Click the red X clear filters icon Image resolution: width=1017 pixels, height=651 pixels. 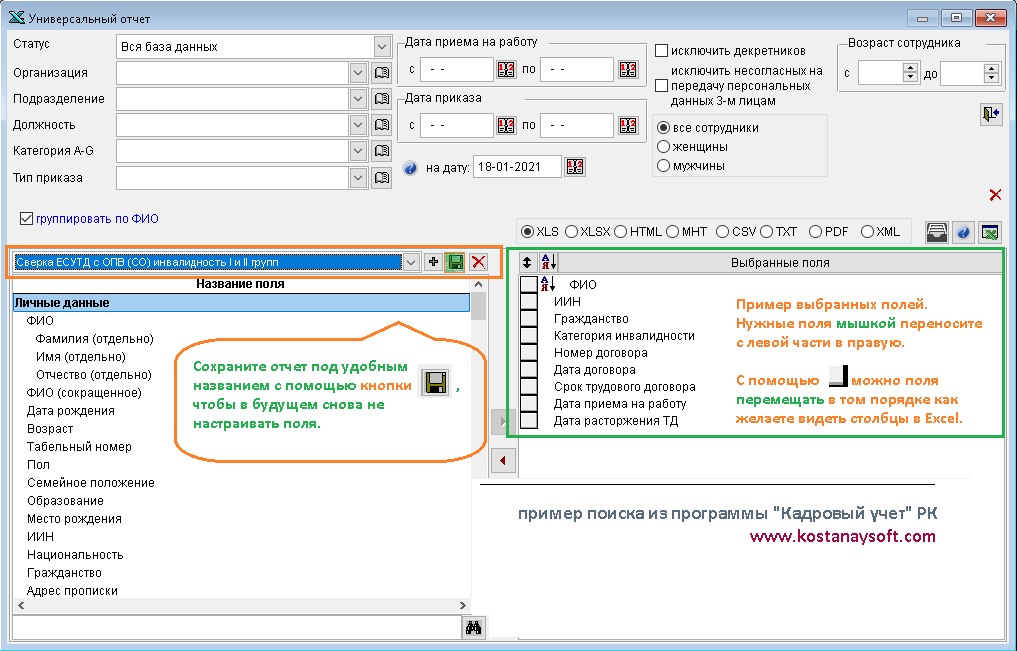click(x=995, y=195)
